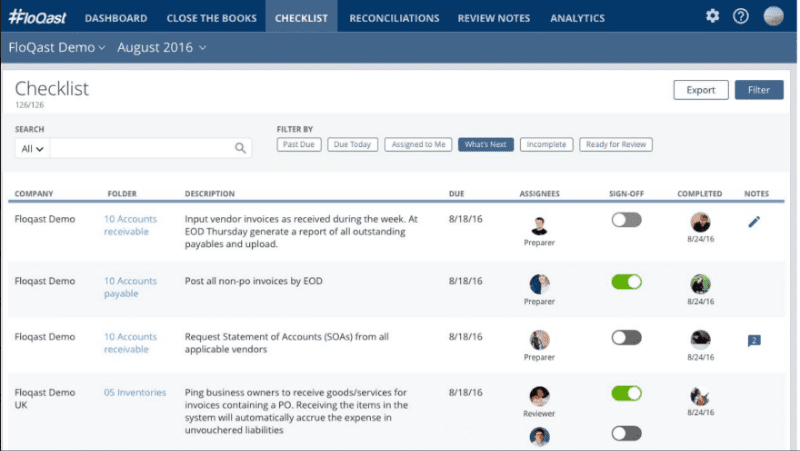Edit note pencil icon for vendor invoices row

(754, 221)
